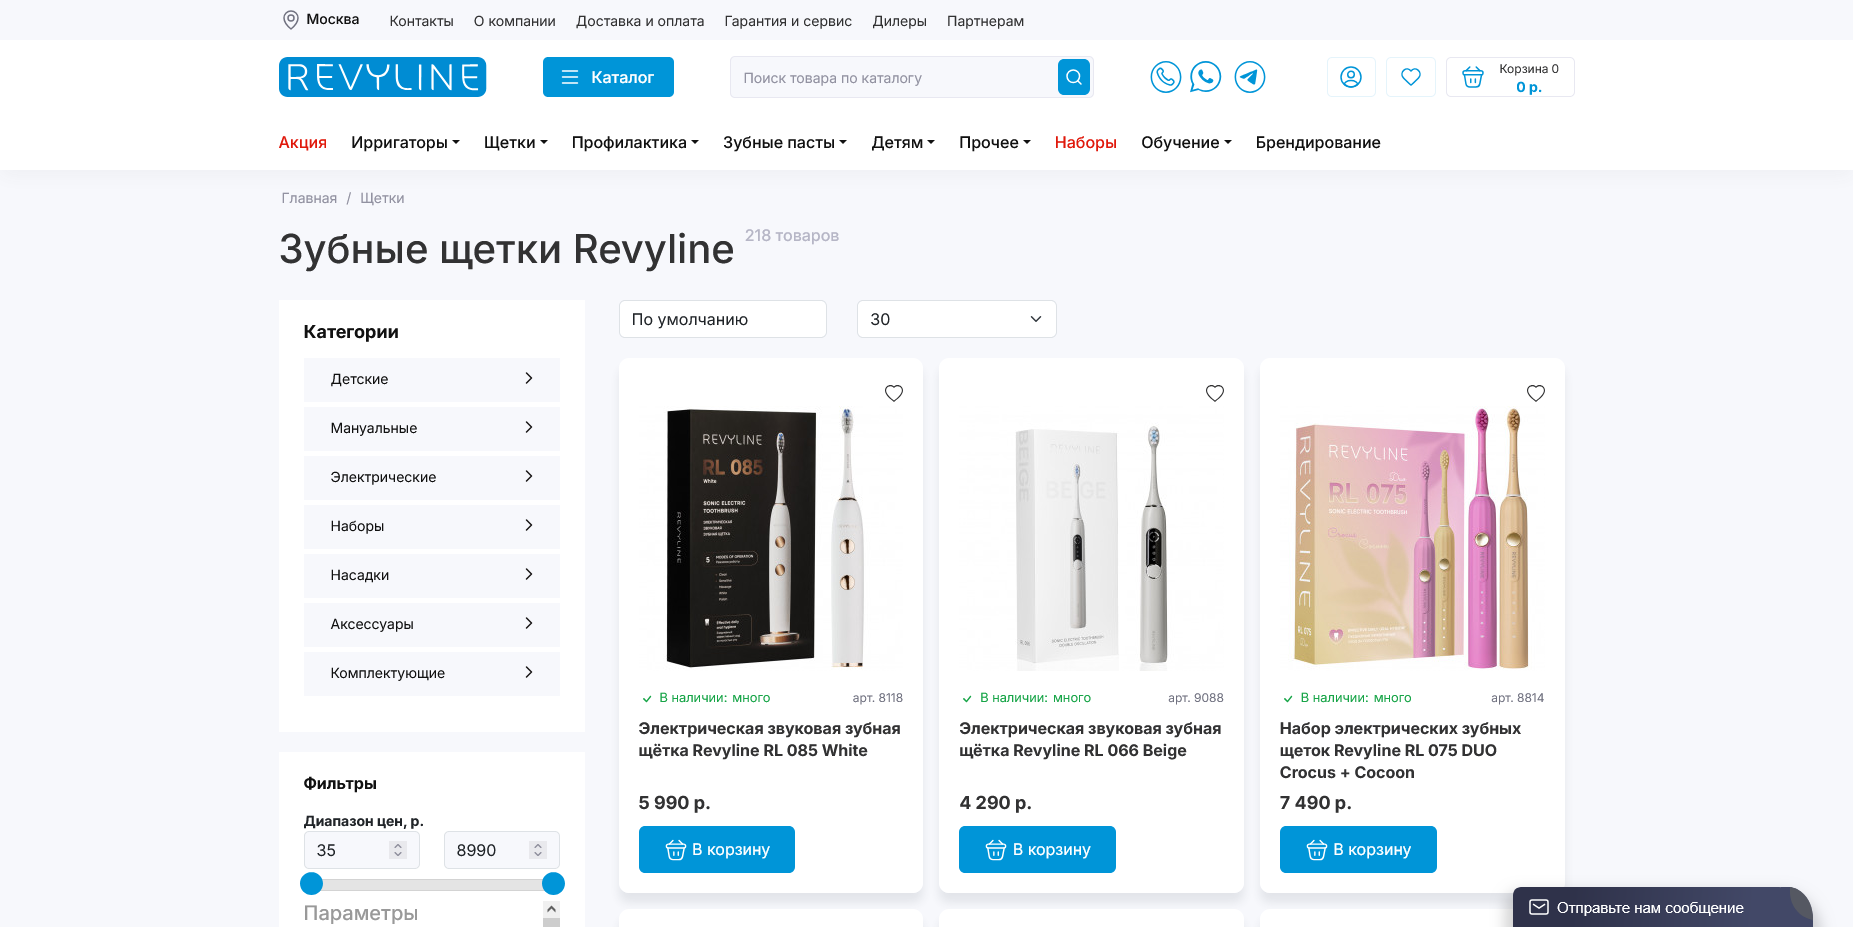Go to Главная breadcrumb
1853x927 pixels.
[309, 198]
